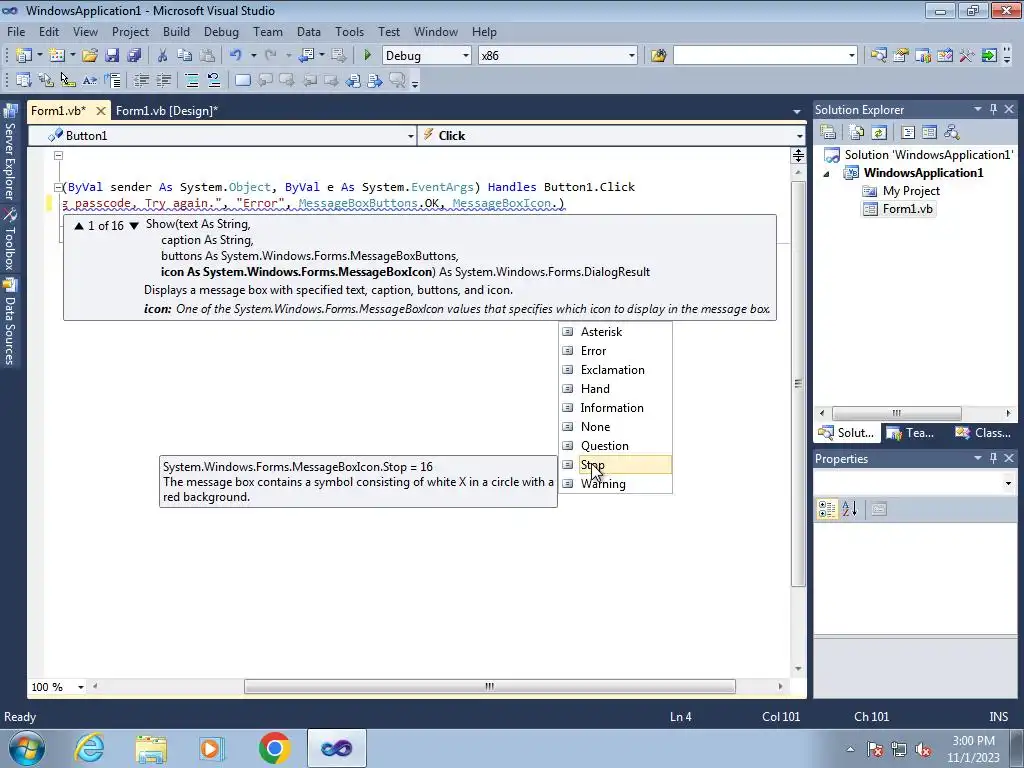Click Show All Files icon in Solution Explorer
Viewport: 1024px width, 768px height.
pos(857,133)
